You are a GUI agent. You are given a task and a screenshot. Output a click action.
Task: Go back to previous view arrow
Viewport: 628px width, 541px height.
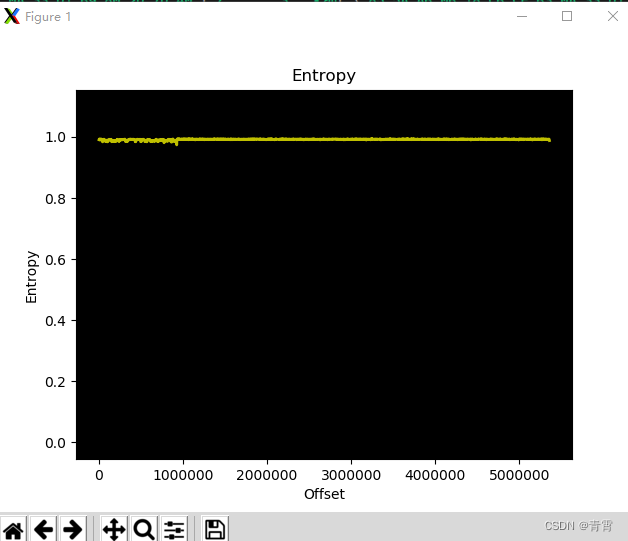(x=43, y=529)
